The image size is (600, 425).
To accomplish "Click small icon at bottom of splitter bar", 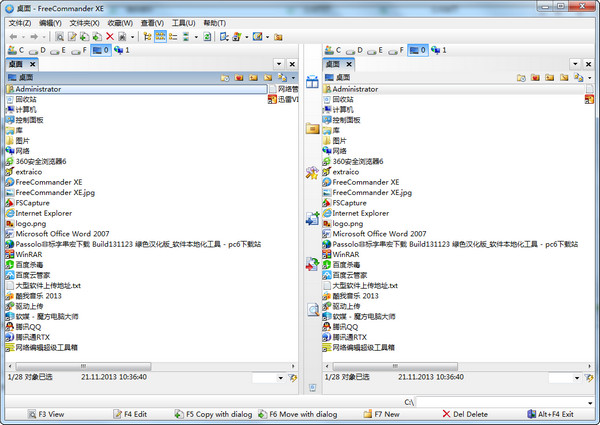I will 313,388.
